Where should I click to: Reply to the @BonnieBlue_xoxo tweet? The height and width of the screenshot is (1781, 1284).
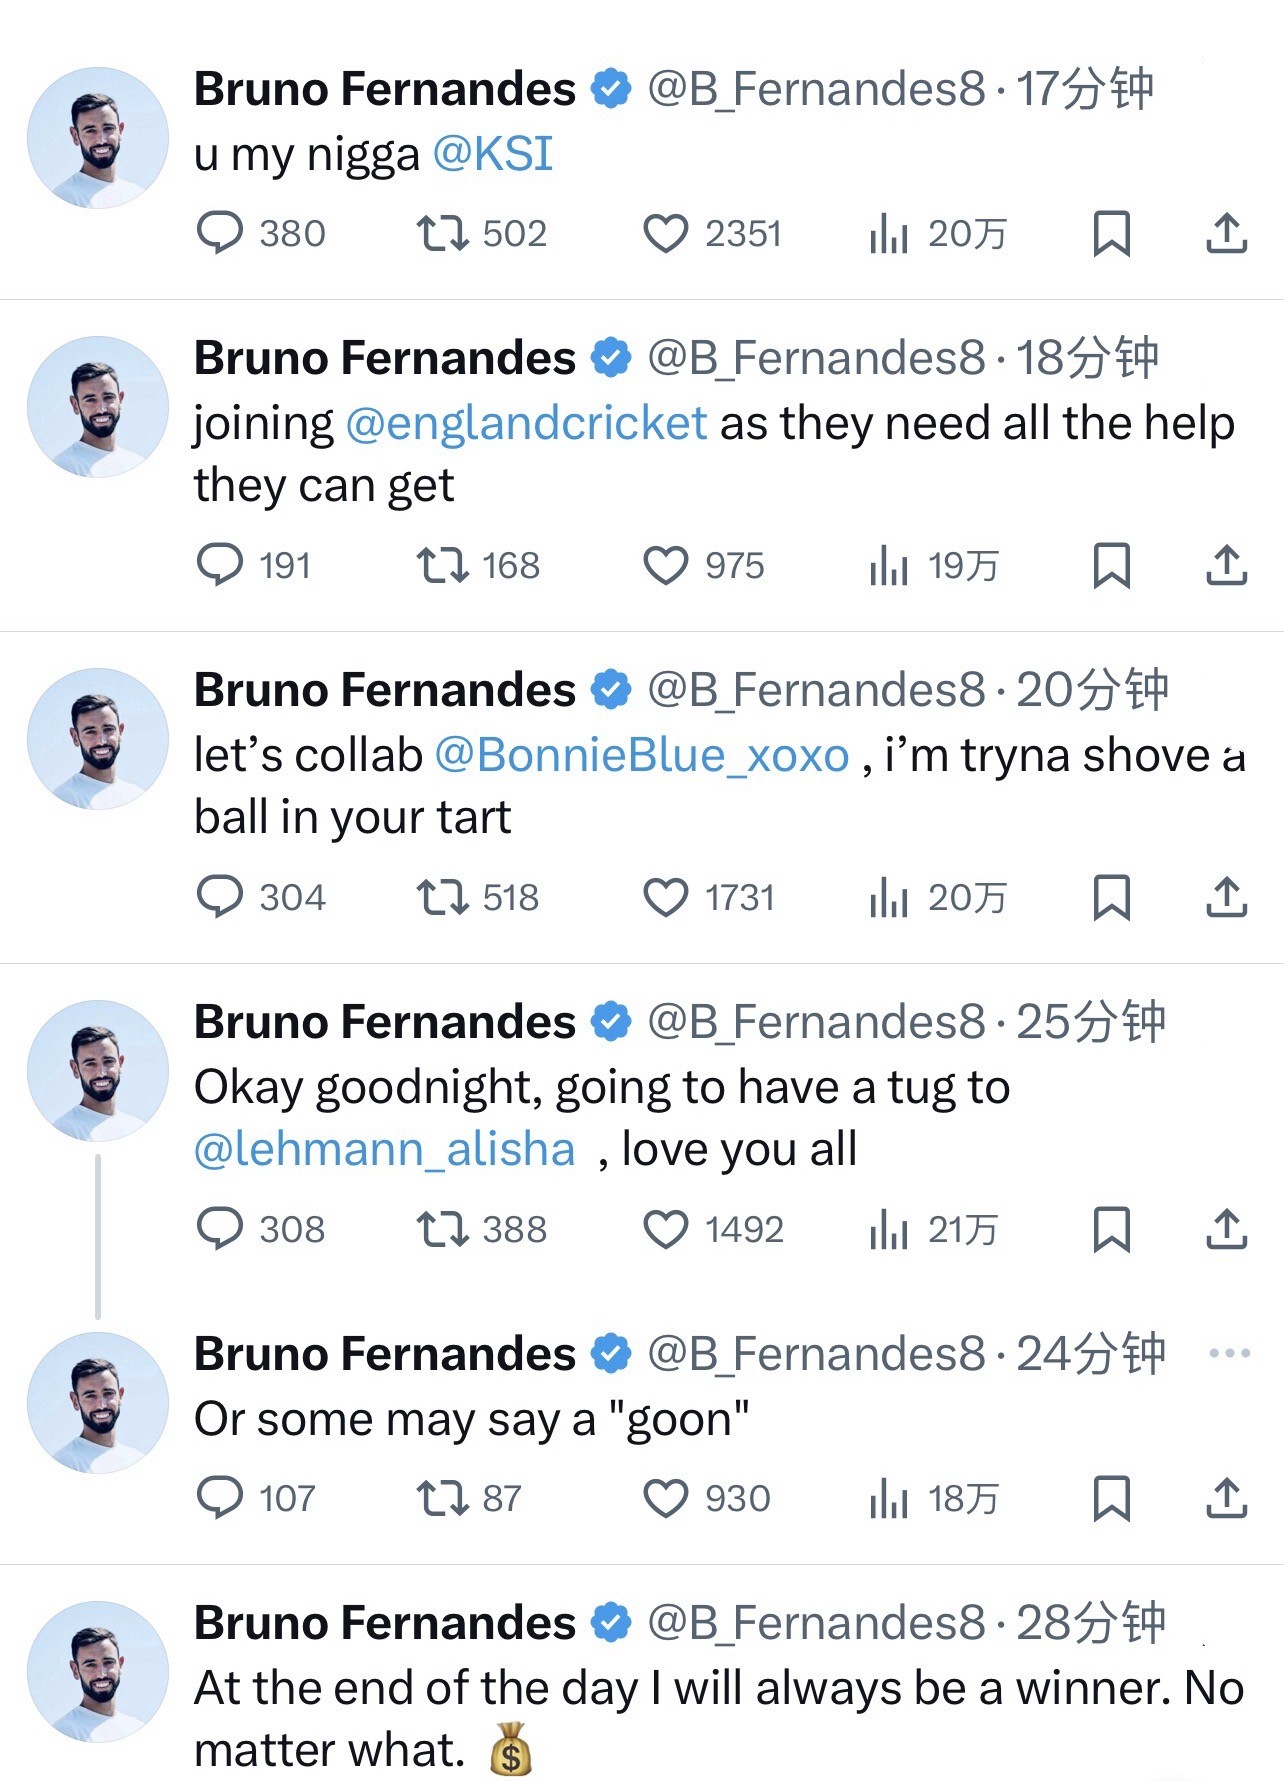[220, 897]
